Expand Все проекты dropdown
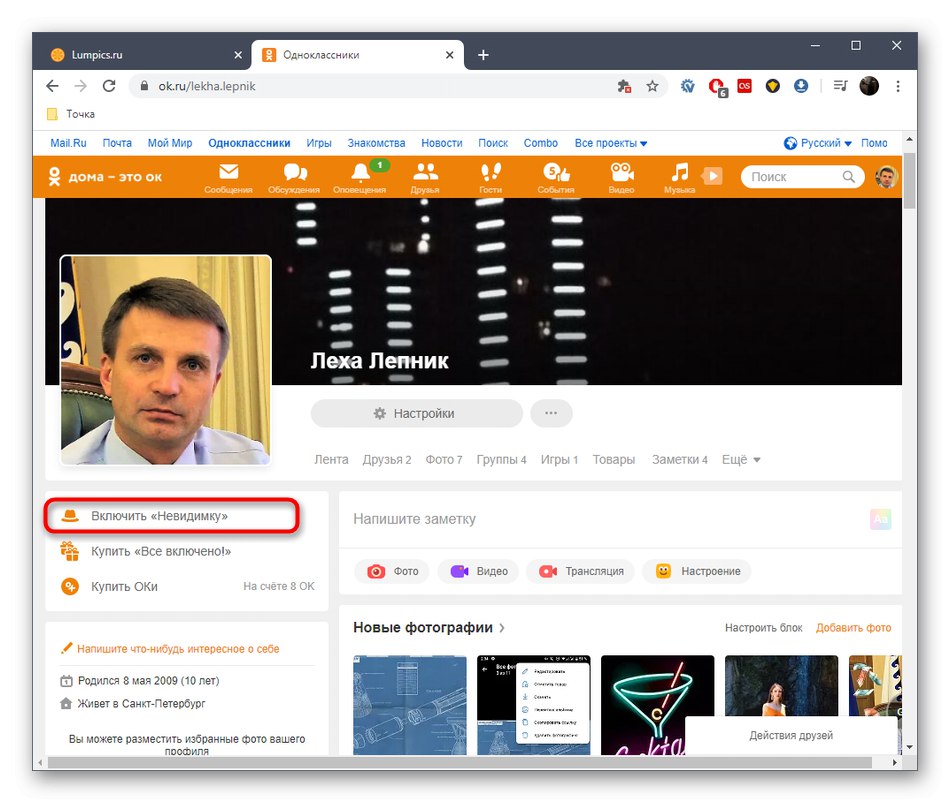 (x=611, y=143)
